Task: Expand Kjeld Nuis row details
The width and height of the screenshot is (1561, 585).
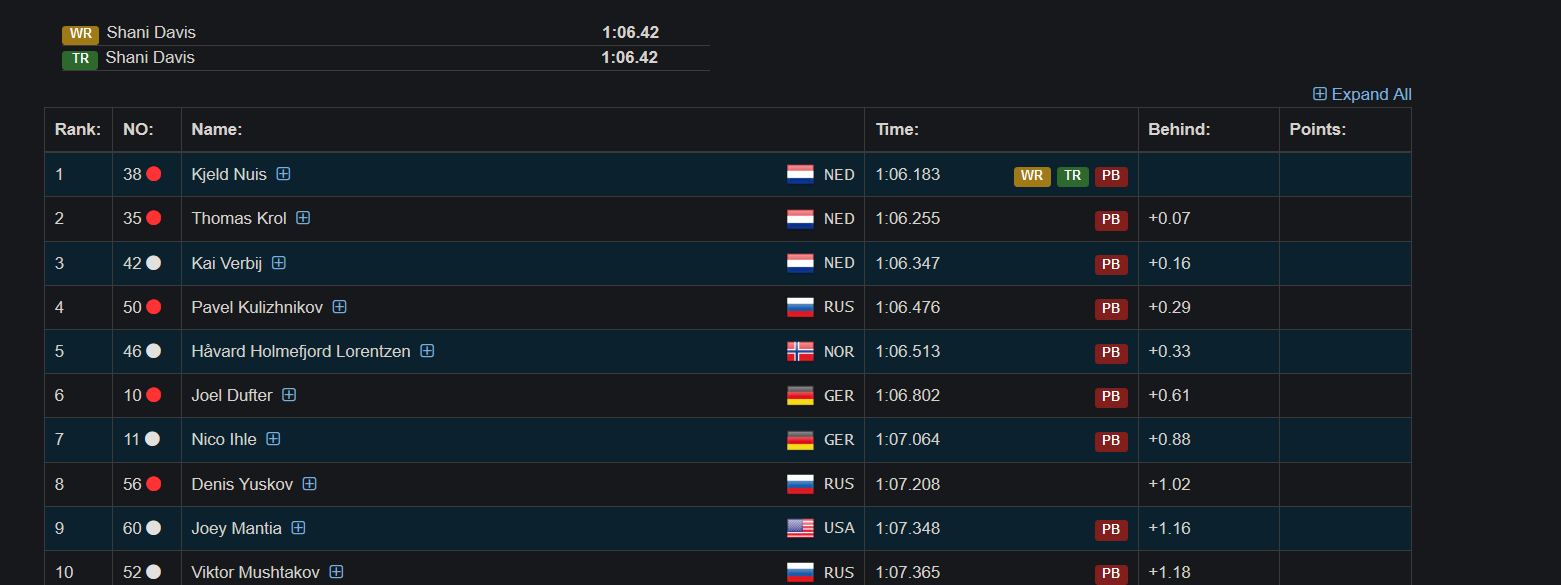Action: coord(283,174)
